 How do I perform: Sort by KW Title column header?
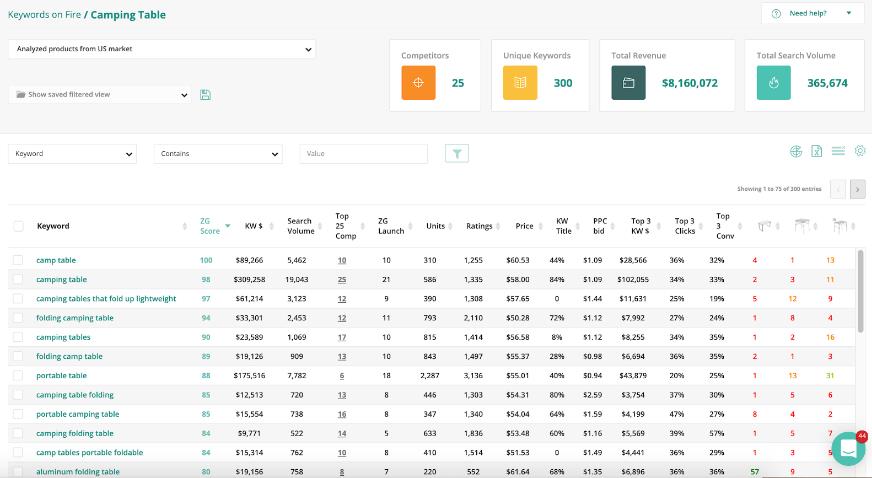coord(563,226)
